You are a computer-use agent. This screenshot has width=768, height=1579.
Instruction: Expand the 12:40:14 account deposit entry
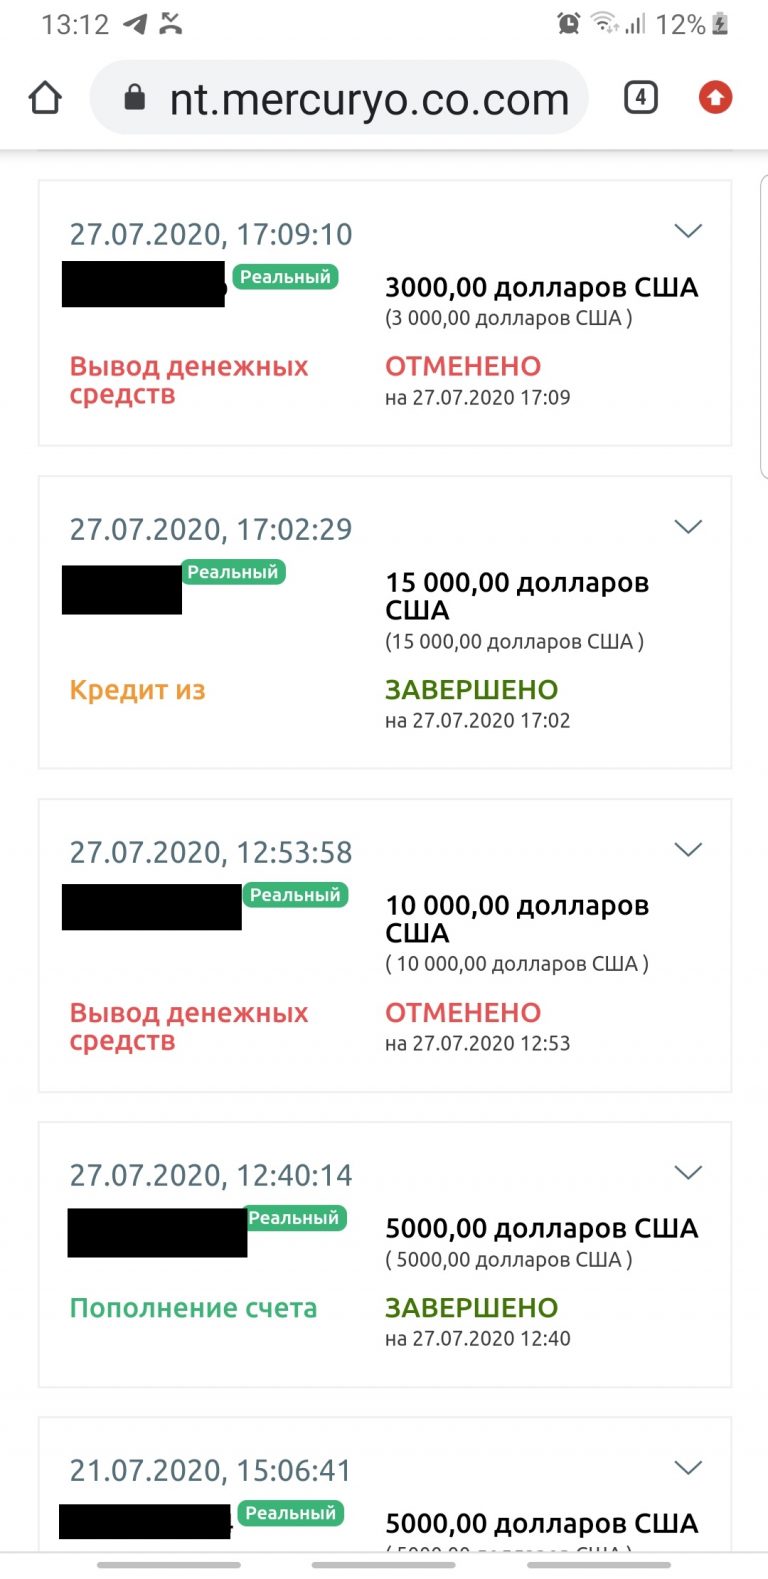[688, 1172]
